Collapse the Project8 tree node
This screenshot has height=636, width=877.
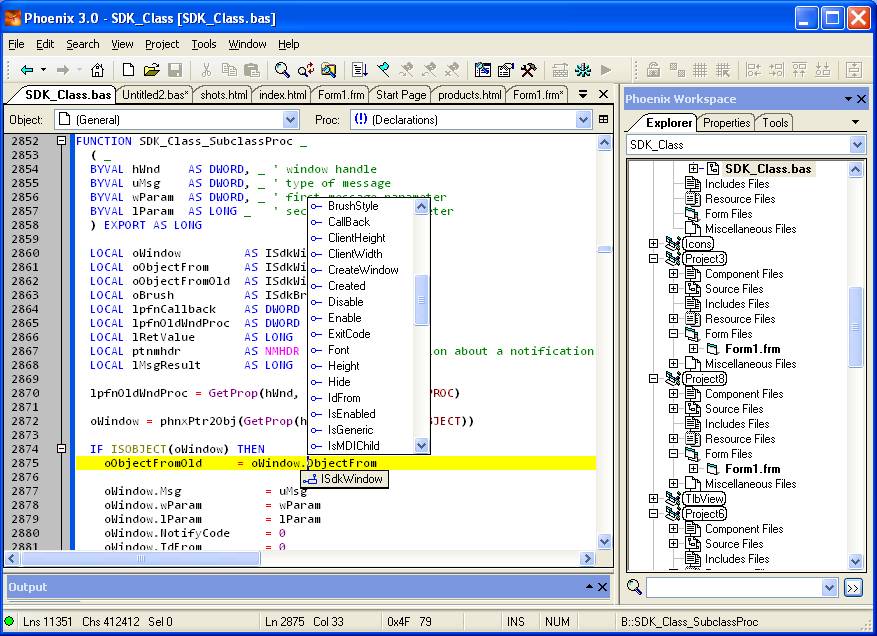tap(653, 379)
